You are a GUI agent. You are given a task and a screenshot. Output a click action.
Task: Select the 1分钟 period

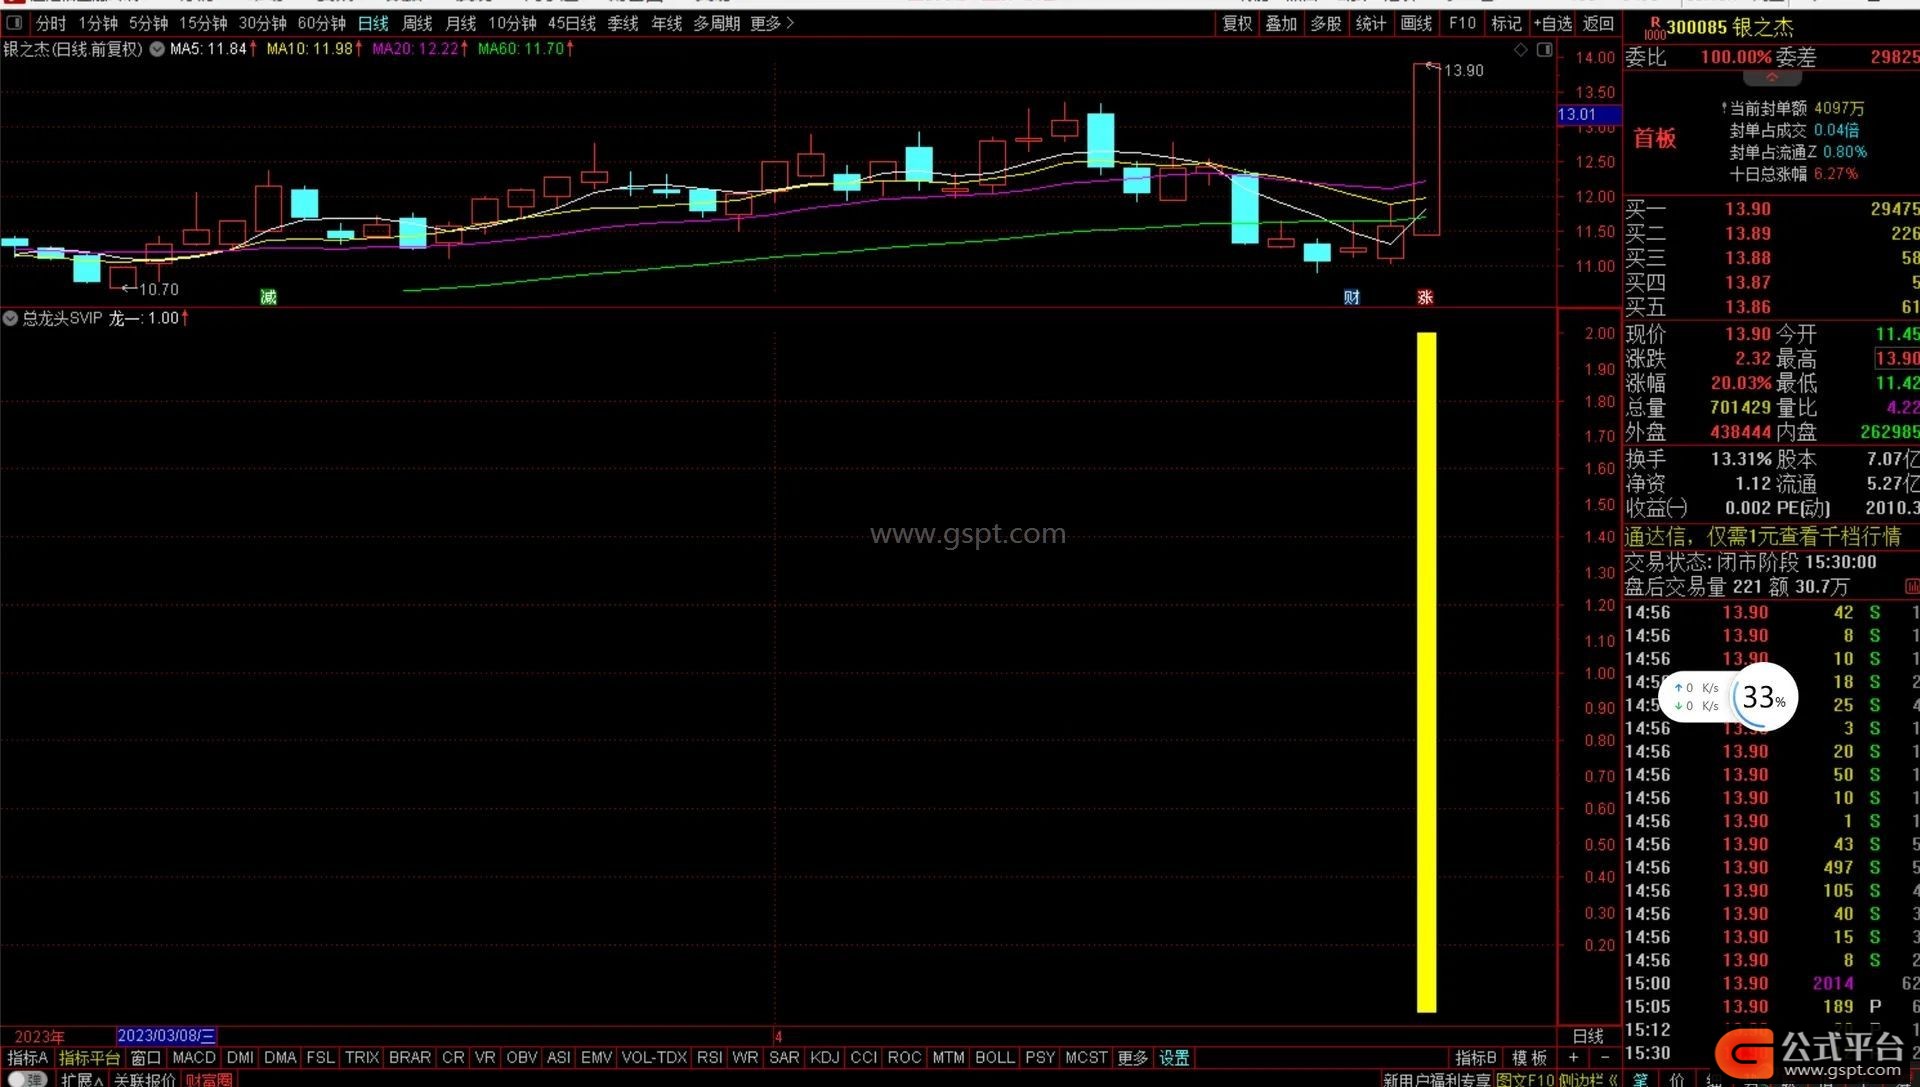pyautogui.click(x=98, y=23)
